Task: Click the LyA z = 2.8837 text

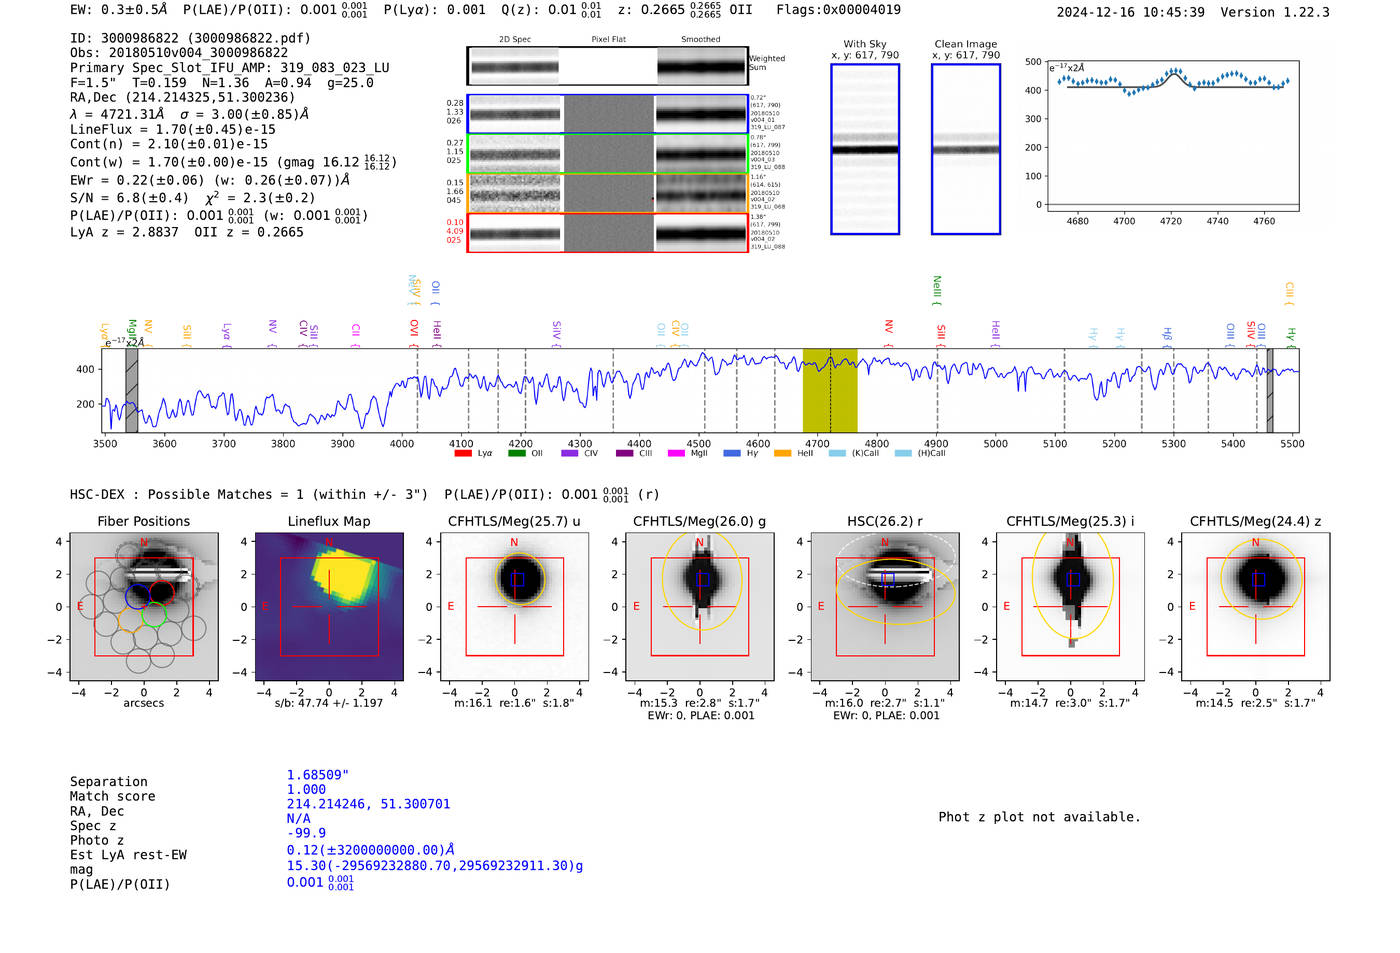Action: pos(124,232)
